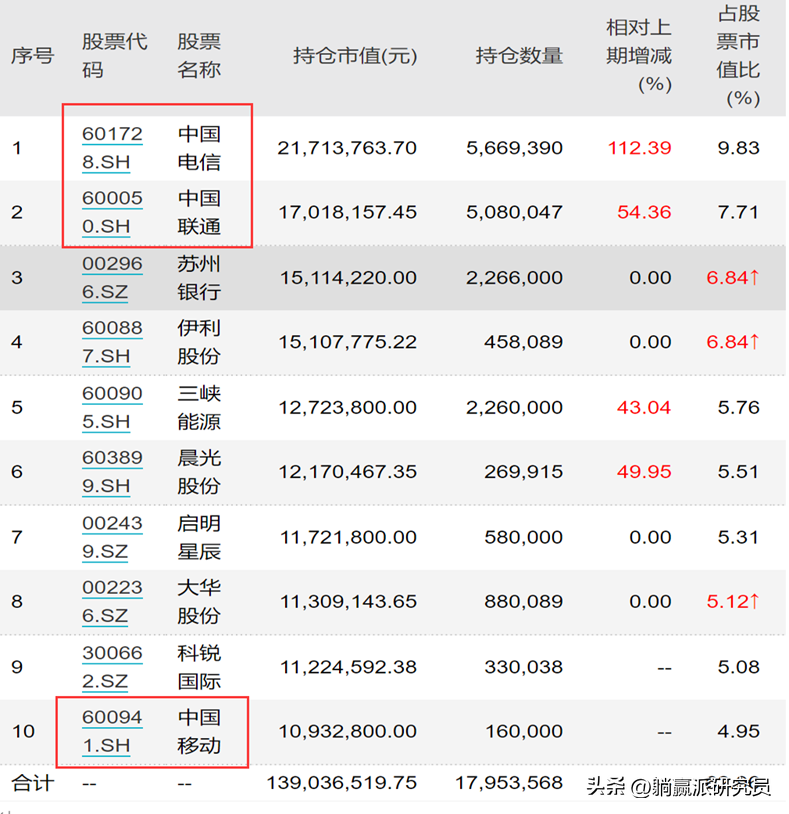The height and width of the screenshot is (814, 789).
Task: Click holding quantity 5,080,047
Action: pos(514,212)
